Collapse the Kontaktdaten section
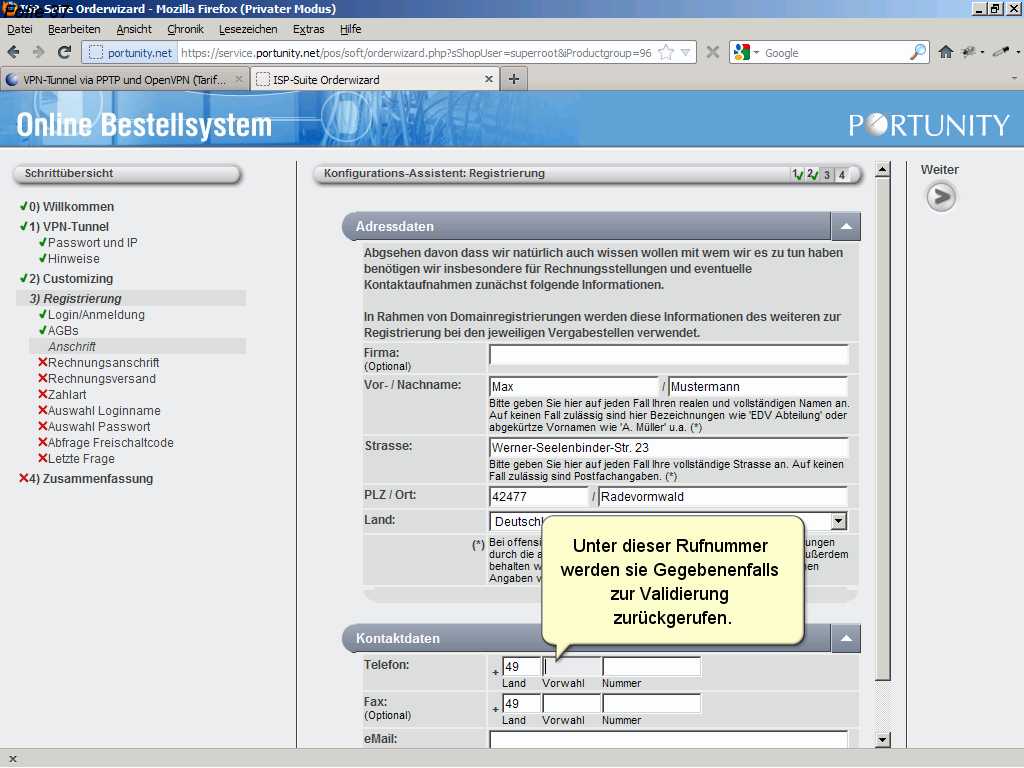 point(845,639)
